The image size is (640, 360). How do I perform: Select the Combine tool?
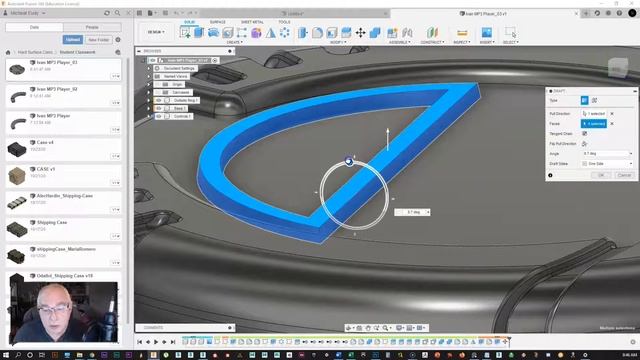[x=375, y=33]
